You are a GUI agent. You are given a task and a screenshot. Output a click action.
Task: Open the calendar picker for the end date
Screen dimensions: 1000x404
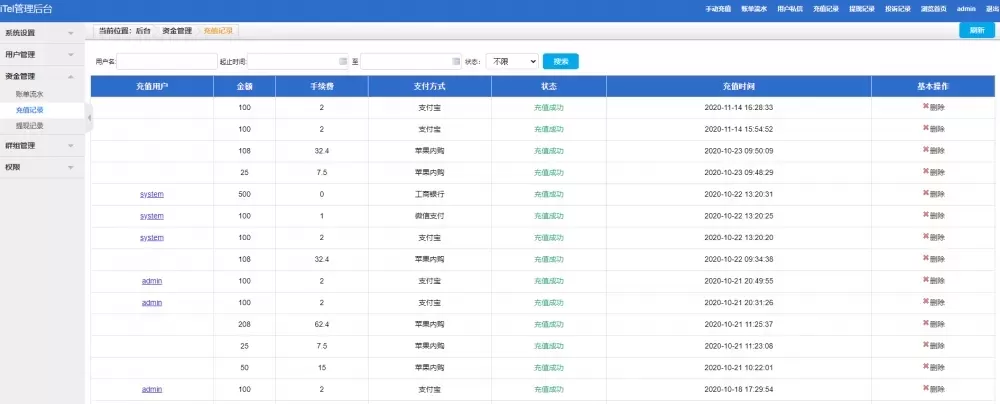coord(456,61)
